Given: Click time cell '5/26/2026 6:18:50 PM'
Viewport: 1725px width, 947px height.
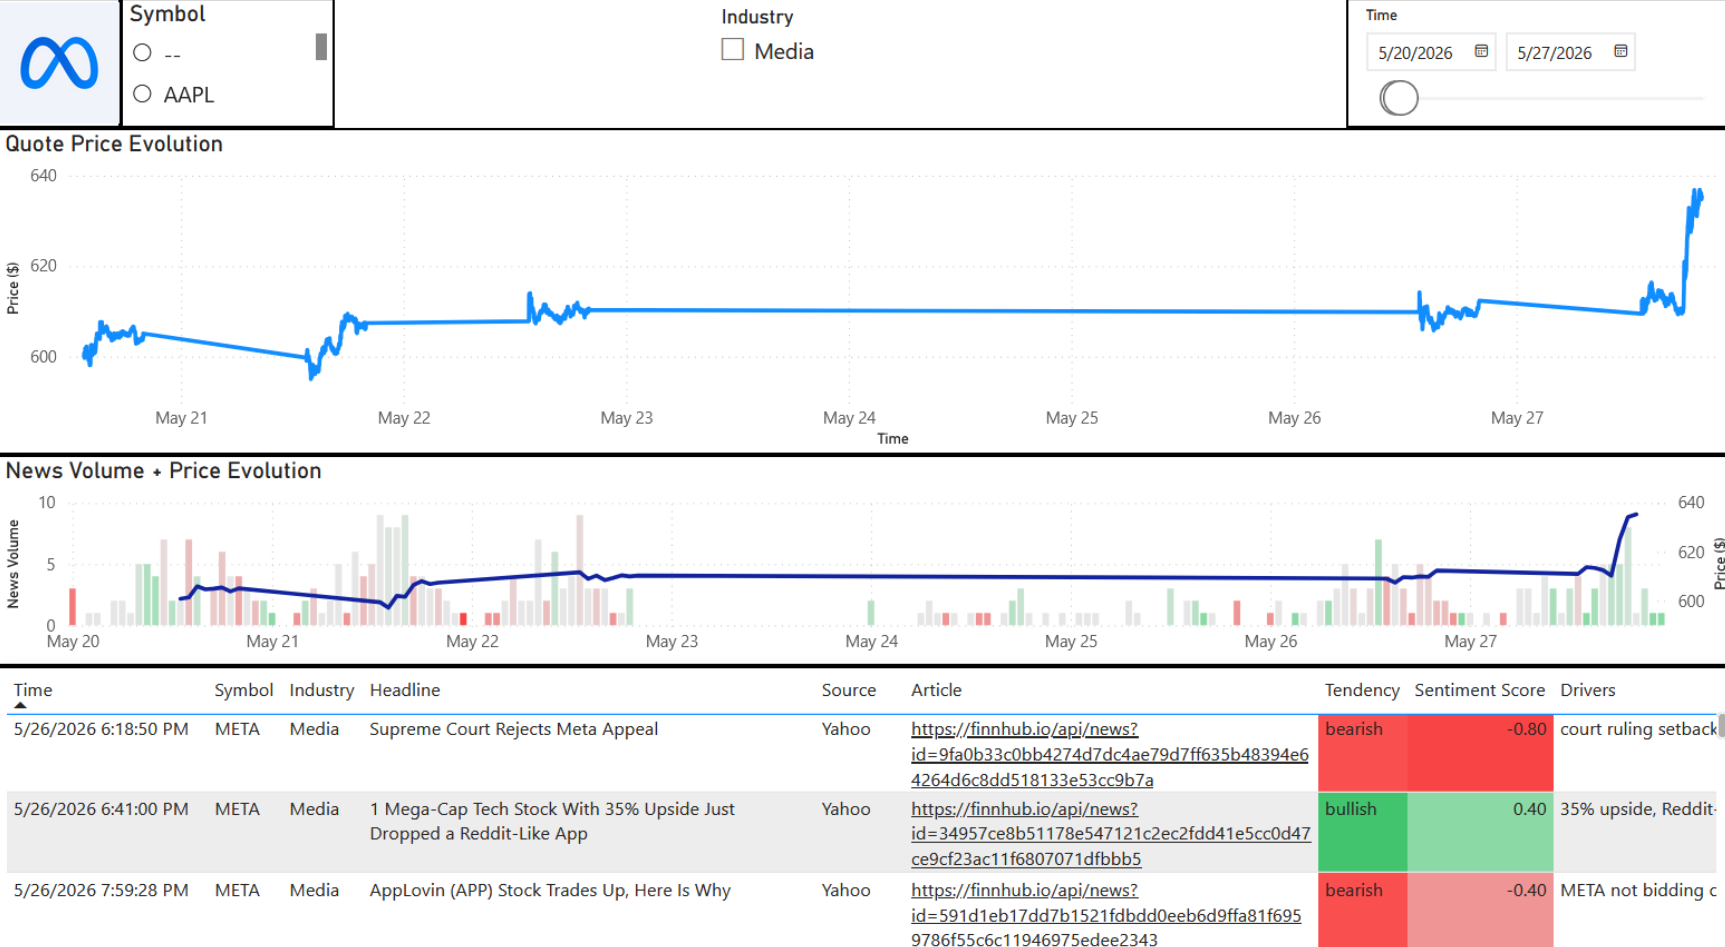Looking at the screenshot, I should pyautogui.click(x=101, y=729).
